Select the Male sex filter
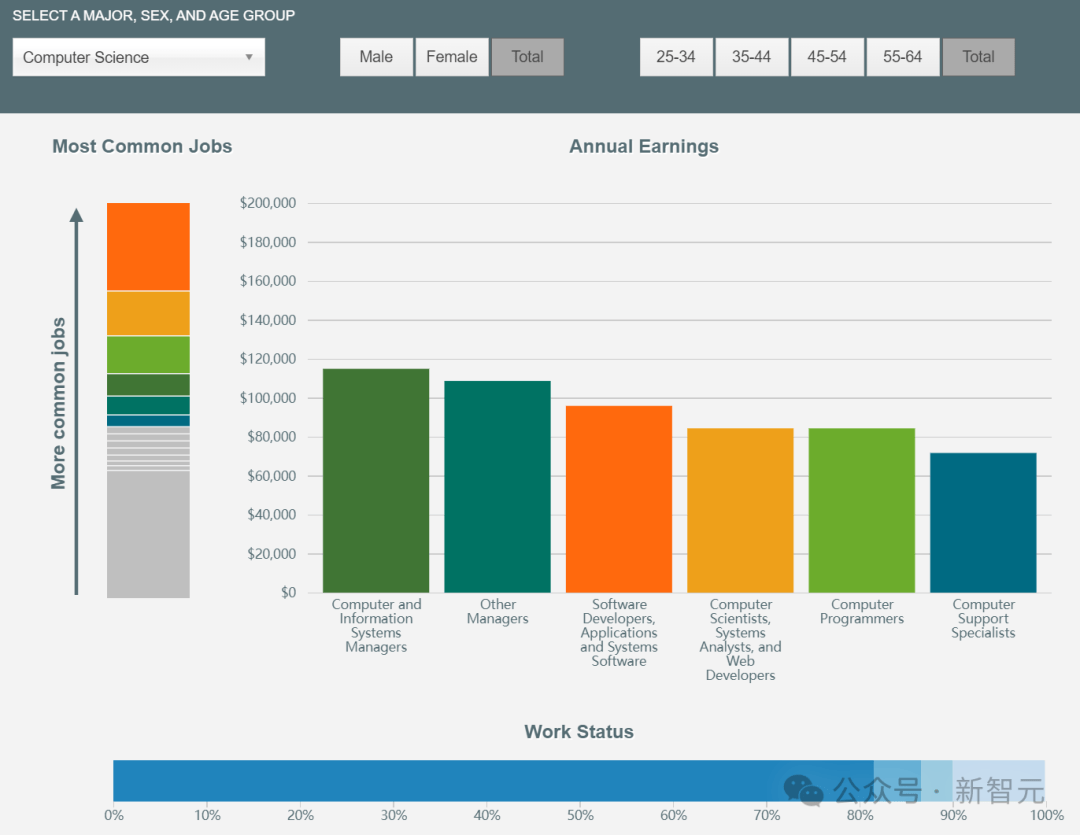 click(x=376, y=57)
